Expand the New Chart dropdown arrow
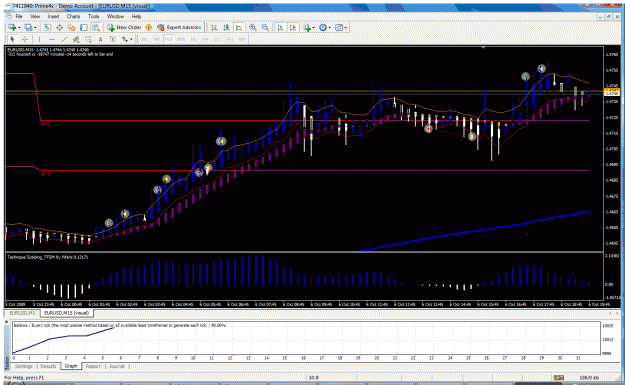 pos(19,28)
